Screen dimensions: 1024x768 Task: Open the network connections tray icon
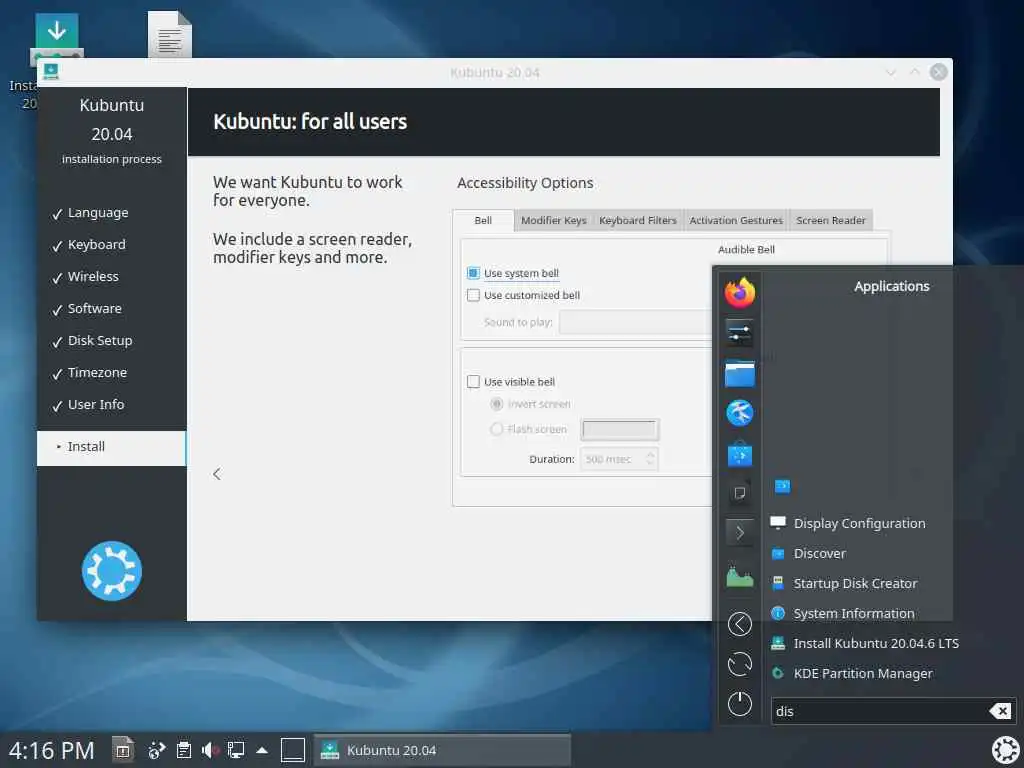tap(236, 750)
